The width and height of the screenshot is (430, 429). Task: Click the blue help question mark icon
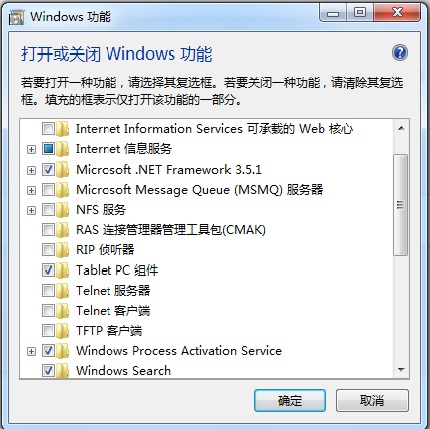click(x=400, y=53)
